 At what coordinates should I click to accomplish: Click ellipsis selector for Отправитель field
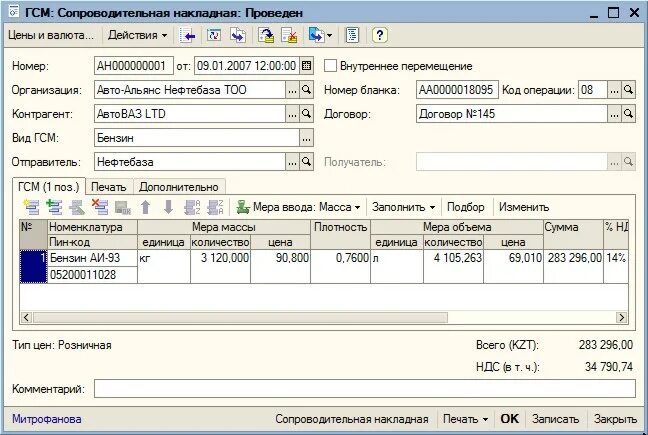point(292,162)
